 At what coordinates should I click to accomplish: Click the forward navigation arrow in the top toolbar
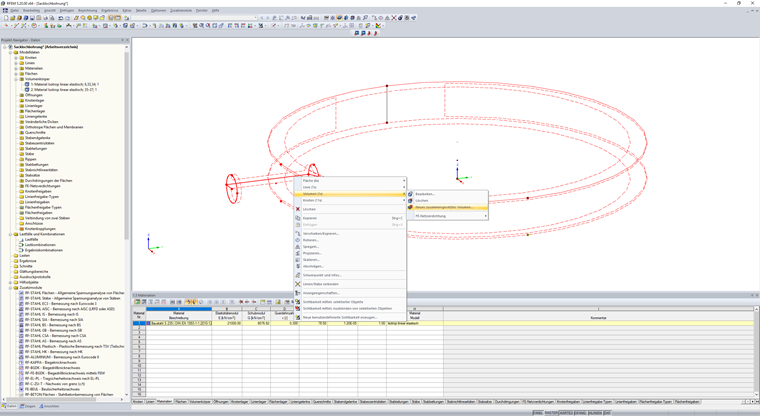268,18
